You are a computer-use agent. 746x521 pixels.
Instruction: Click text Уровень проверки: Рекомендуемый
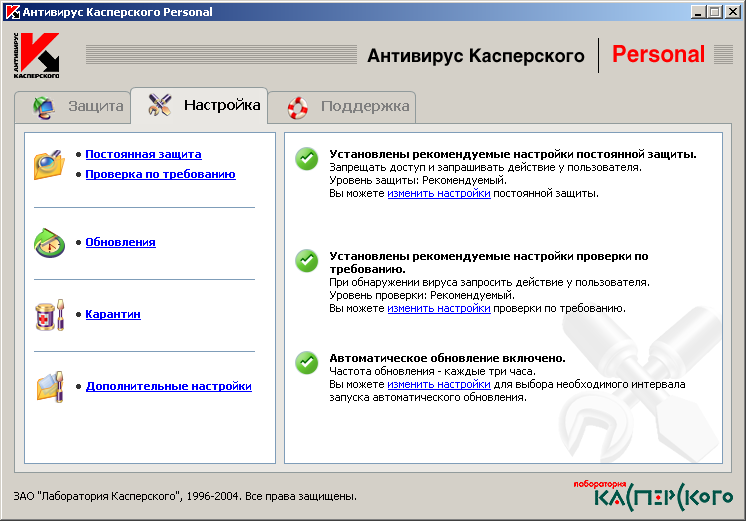(422, 295)
